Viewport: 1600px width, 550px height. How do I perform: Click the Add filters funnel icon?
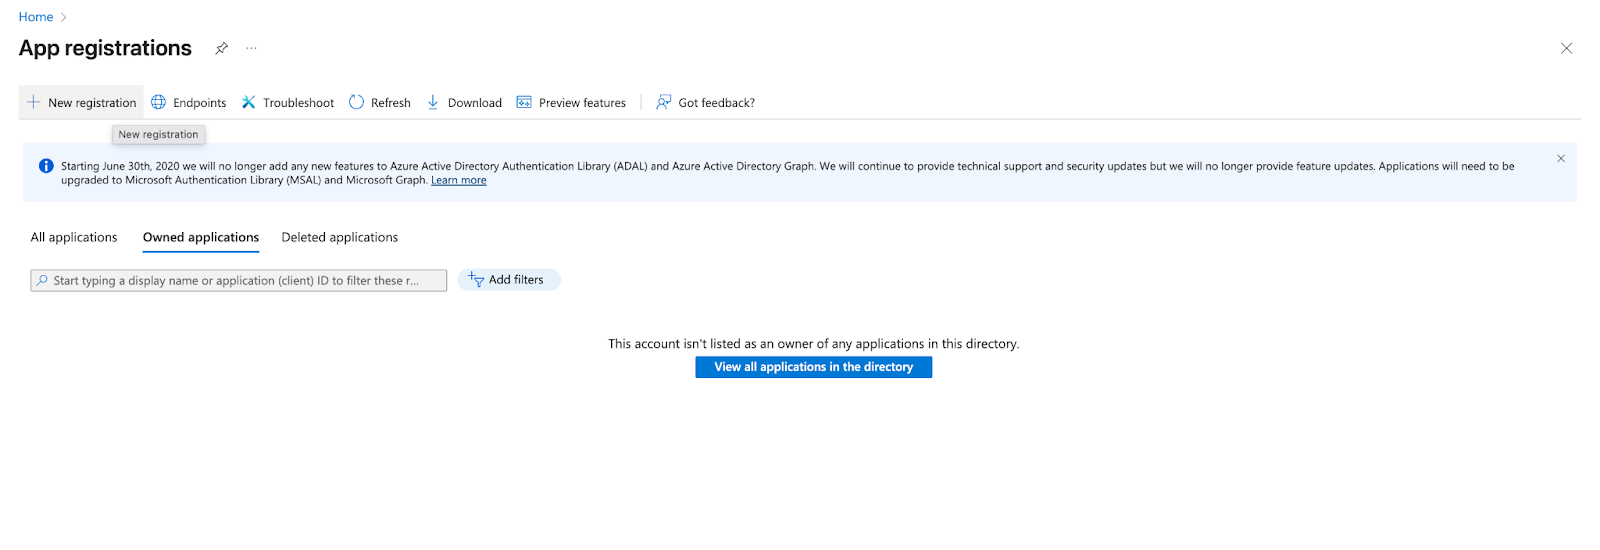click(476, 280)
